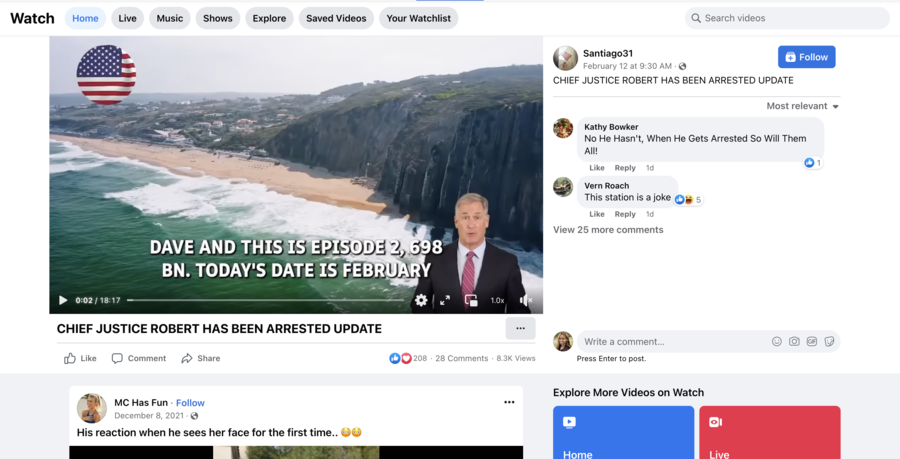This screenshot has width=900, height=459.
Task: Open Vern Roach's profile name
Action: (607, 186)
